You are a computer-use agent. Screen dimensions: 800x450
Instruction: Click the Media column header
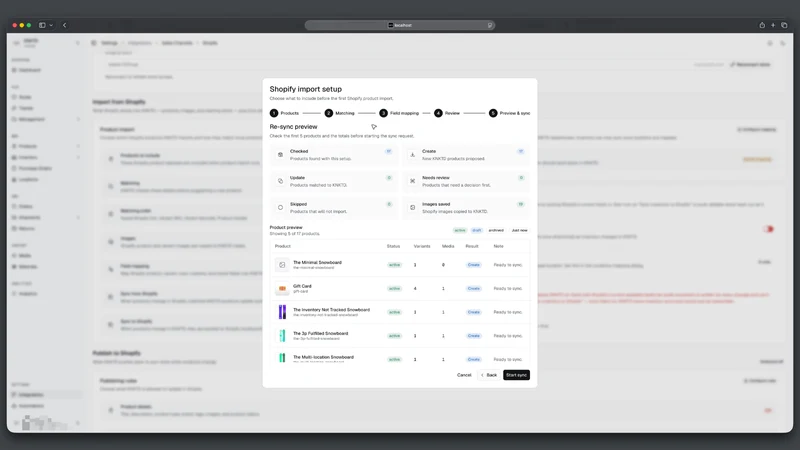point(448,246)
